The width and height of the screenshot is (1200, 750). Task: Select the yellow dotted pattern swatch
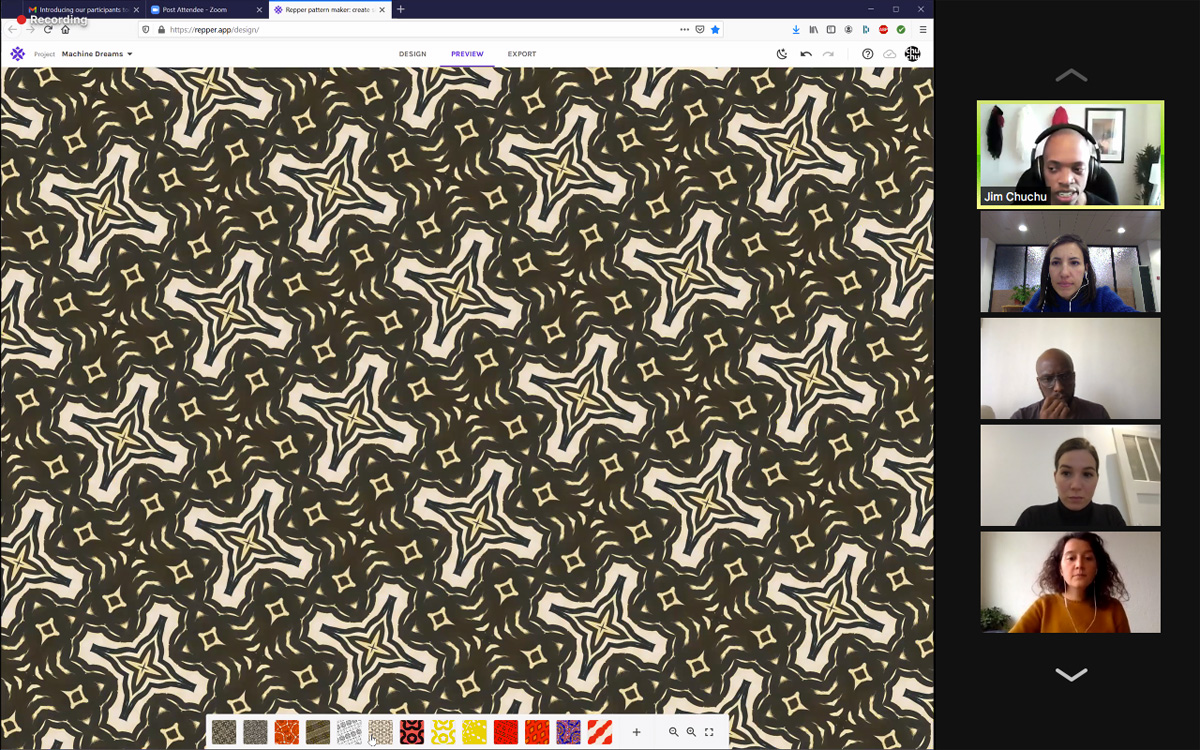tap(474, 732)
